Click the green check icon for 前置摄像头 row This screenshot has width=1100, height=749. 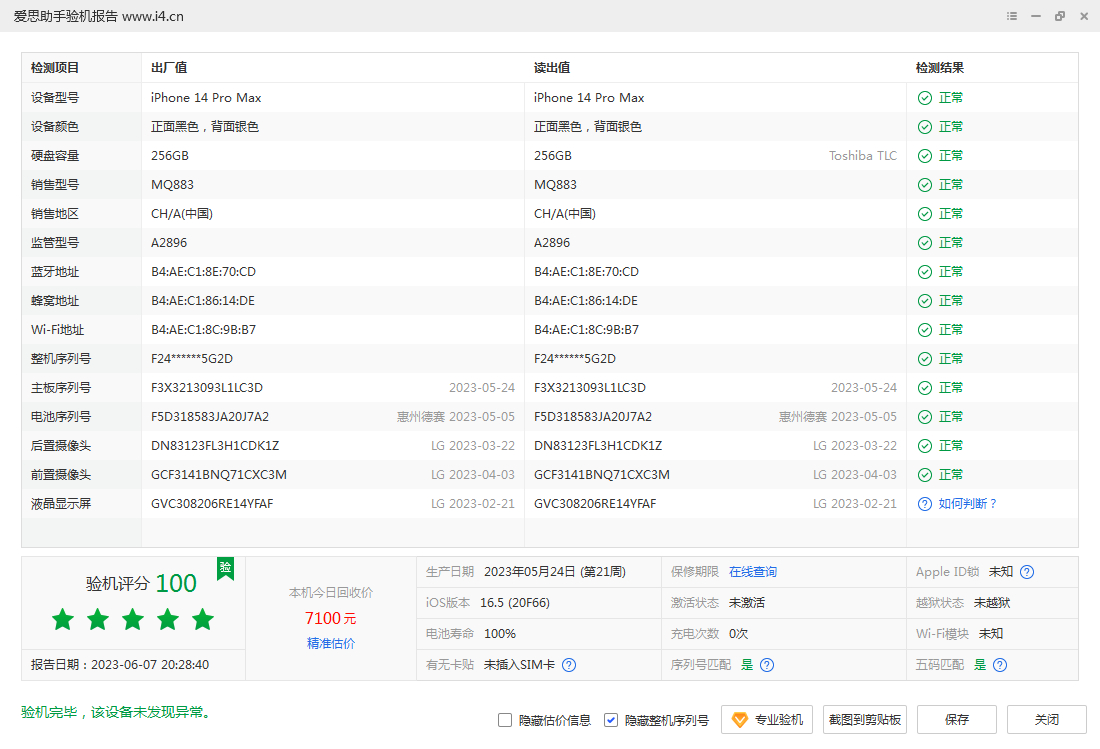pyautogui.click(x=925, y=475)
